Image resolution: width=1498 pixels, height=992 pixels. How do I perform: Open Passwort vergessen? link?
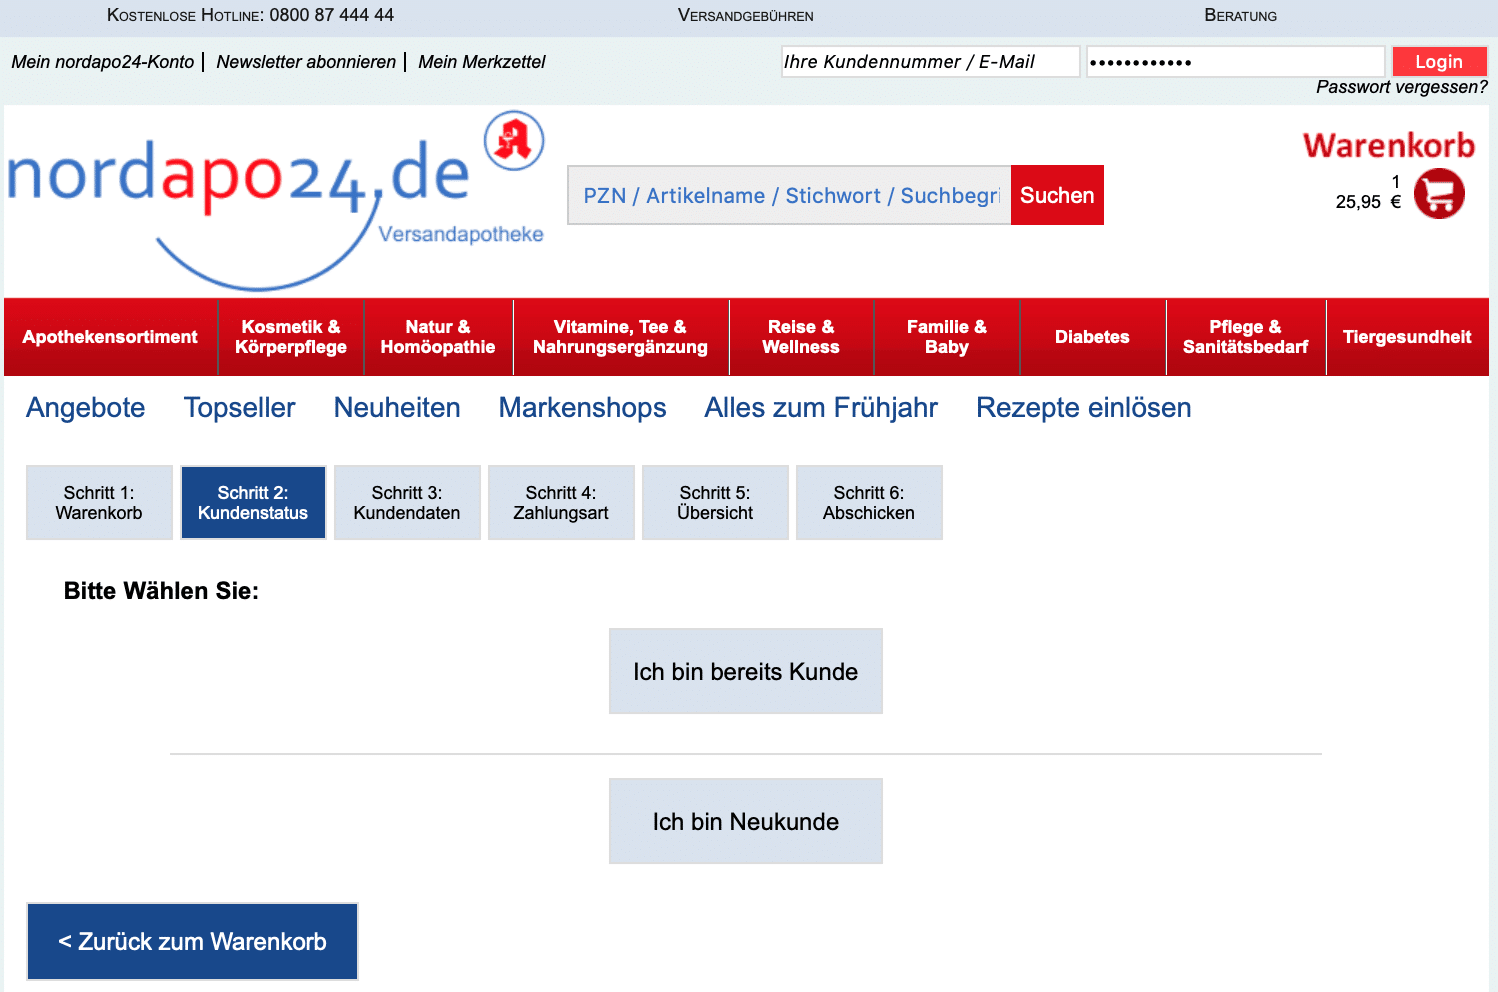pos(1402,87)
